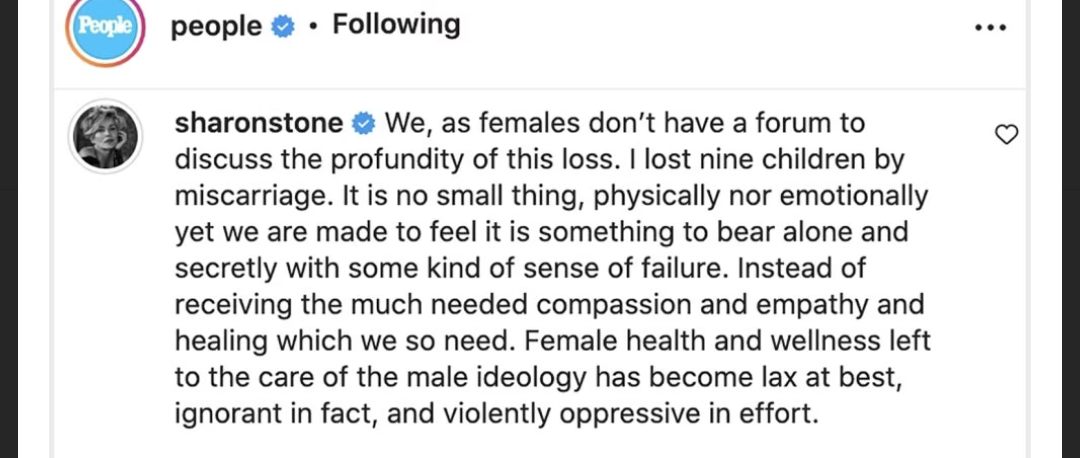Screen dimensions: 1080x458
Task: Click the last line ending "oppressive in effort"
Action: click(496, 415)
